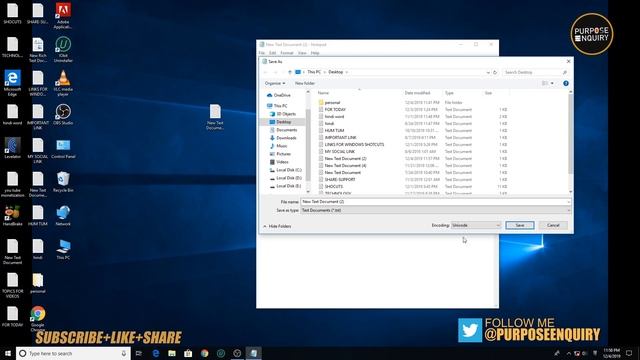Select the TOPICS FOR VIDEOS desktop file

click(x=12, y=285)
